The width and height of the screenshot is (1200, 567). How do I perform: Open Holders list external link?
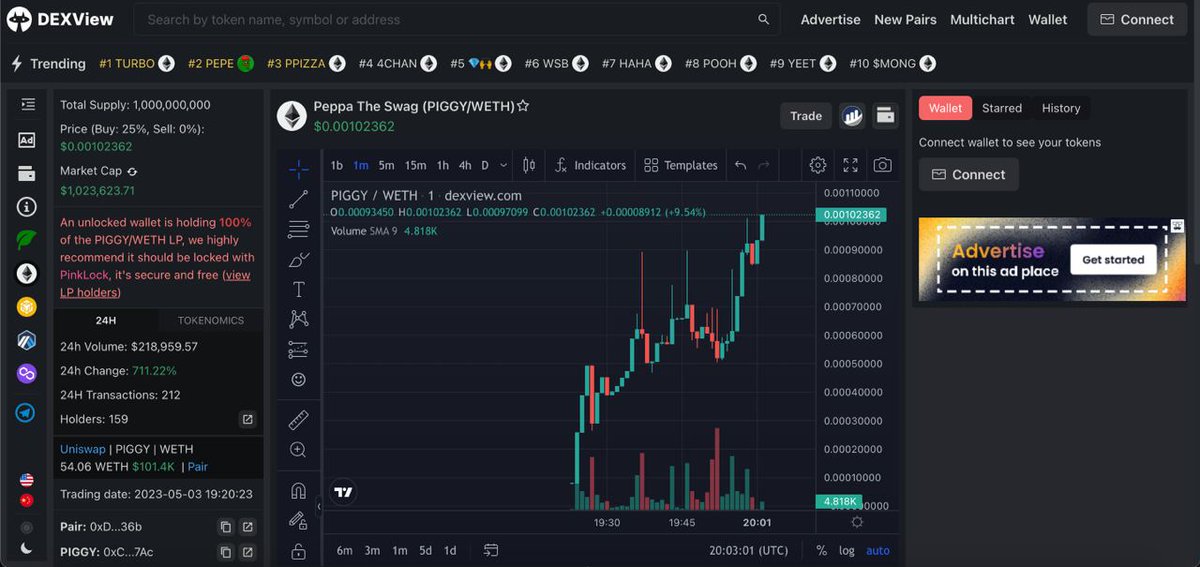tap(247, 419)
